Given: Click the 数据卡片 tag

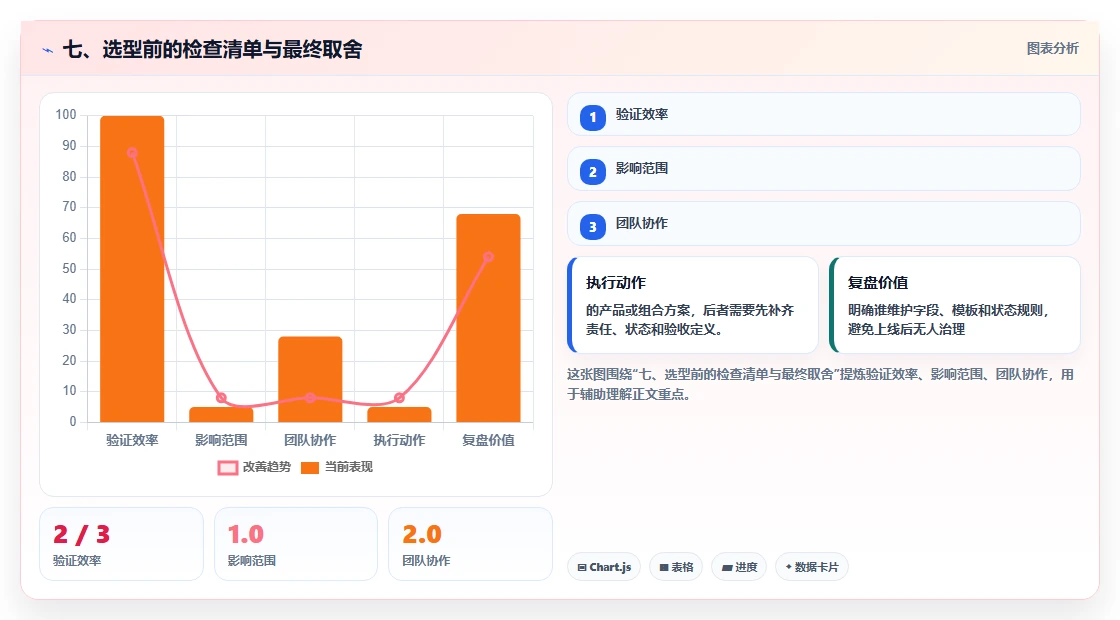Looking at the screenshot, I should click(x=811, y=567).
